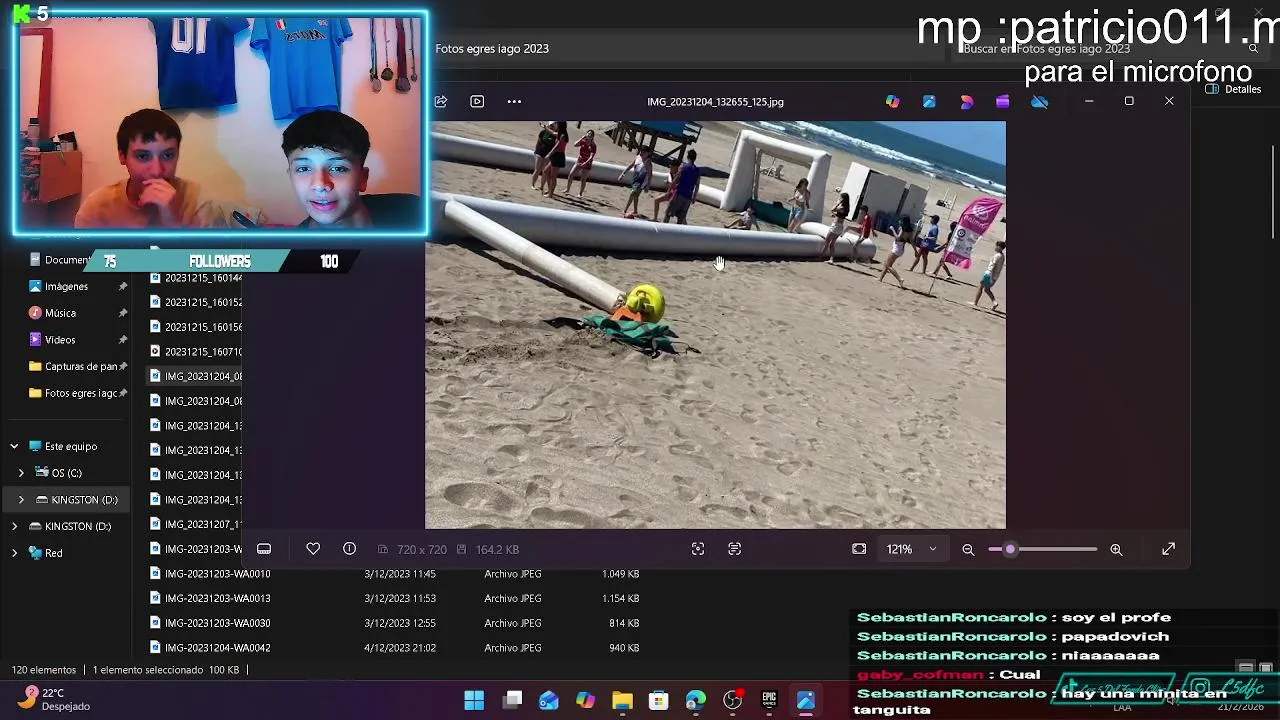This screenshot has width=1280, height=720.
Task: Fit image to window icon
Action: tap(859, 549)
